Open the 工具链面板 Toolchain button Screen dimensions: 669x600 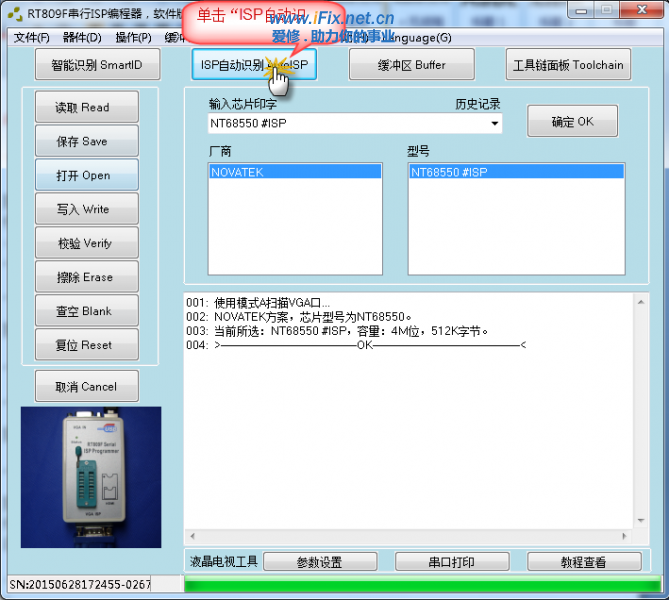pos(568,66)
